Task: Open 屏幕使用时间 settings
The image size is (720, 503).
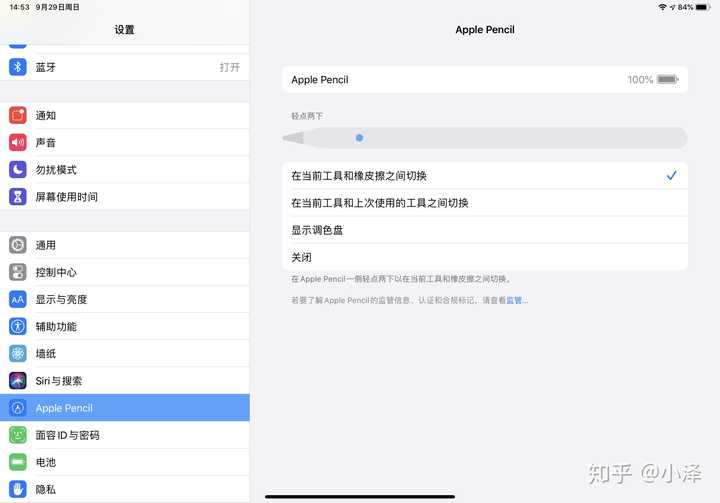Action: 124,197
